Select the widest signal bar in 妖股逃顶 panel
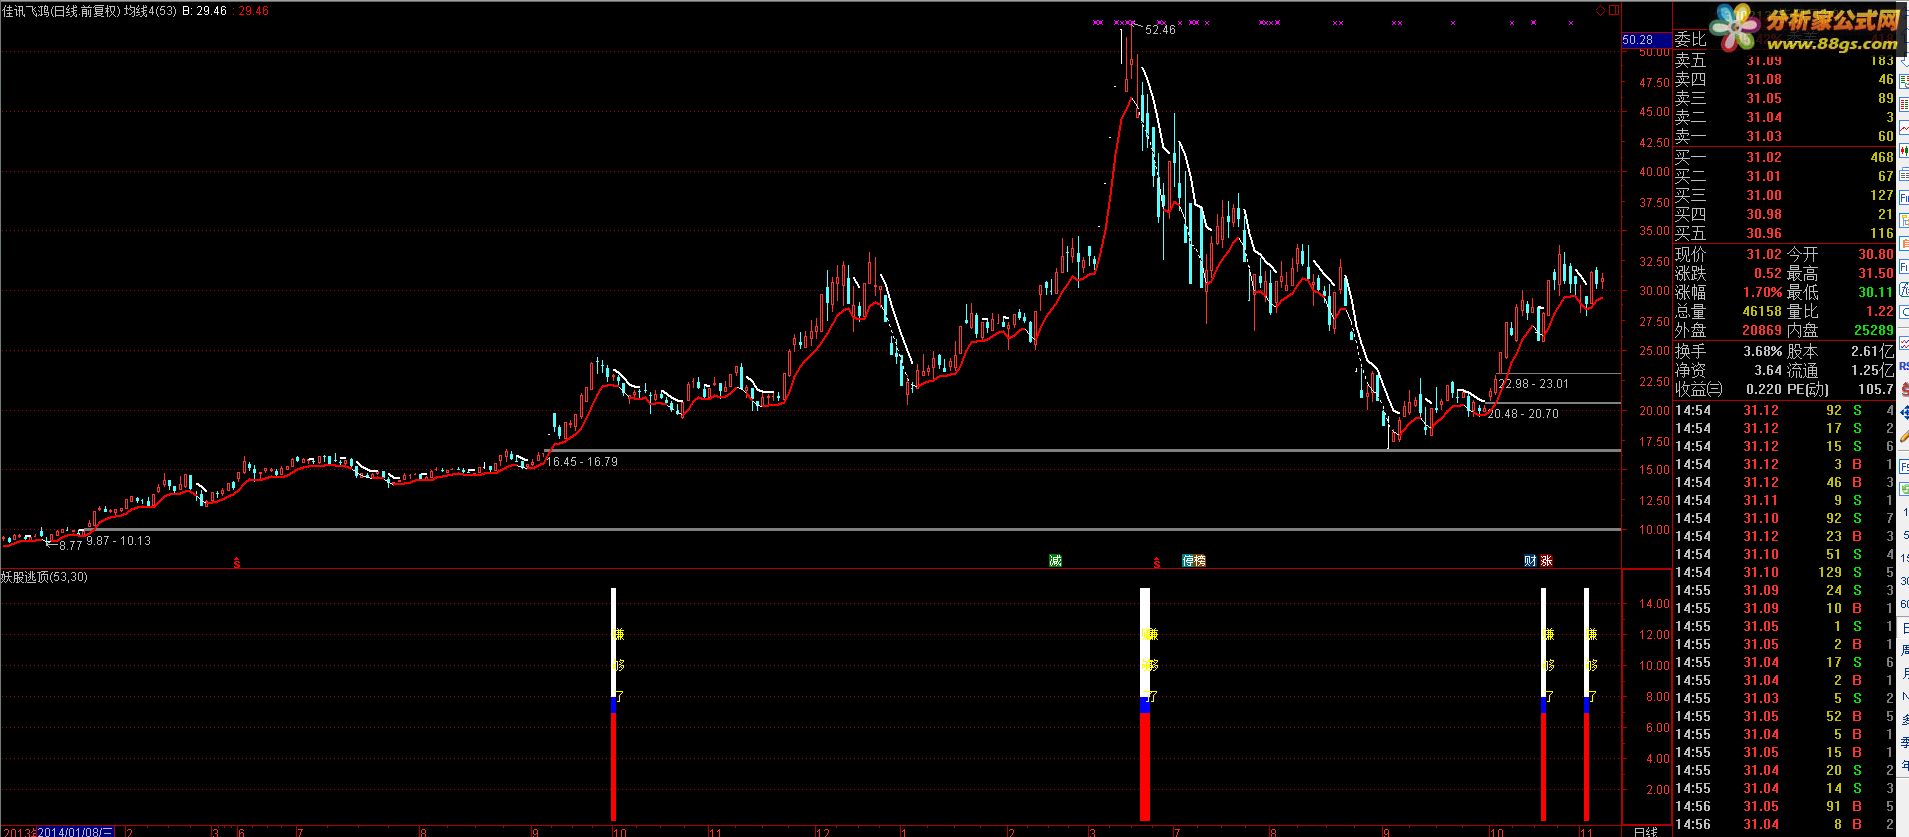 coord(1145,704)
